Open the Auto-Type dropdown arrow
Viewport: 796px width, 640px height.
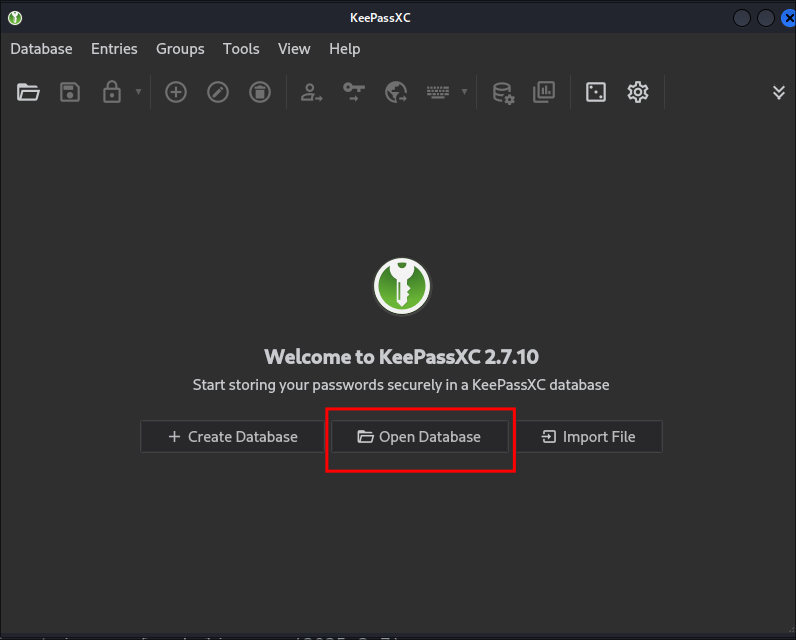click(x=464, y=92)
